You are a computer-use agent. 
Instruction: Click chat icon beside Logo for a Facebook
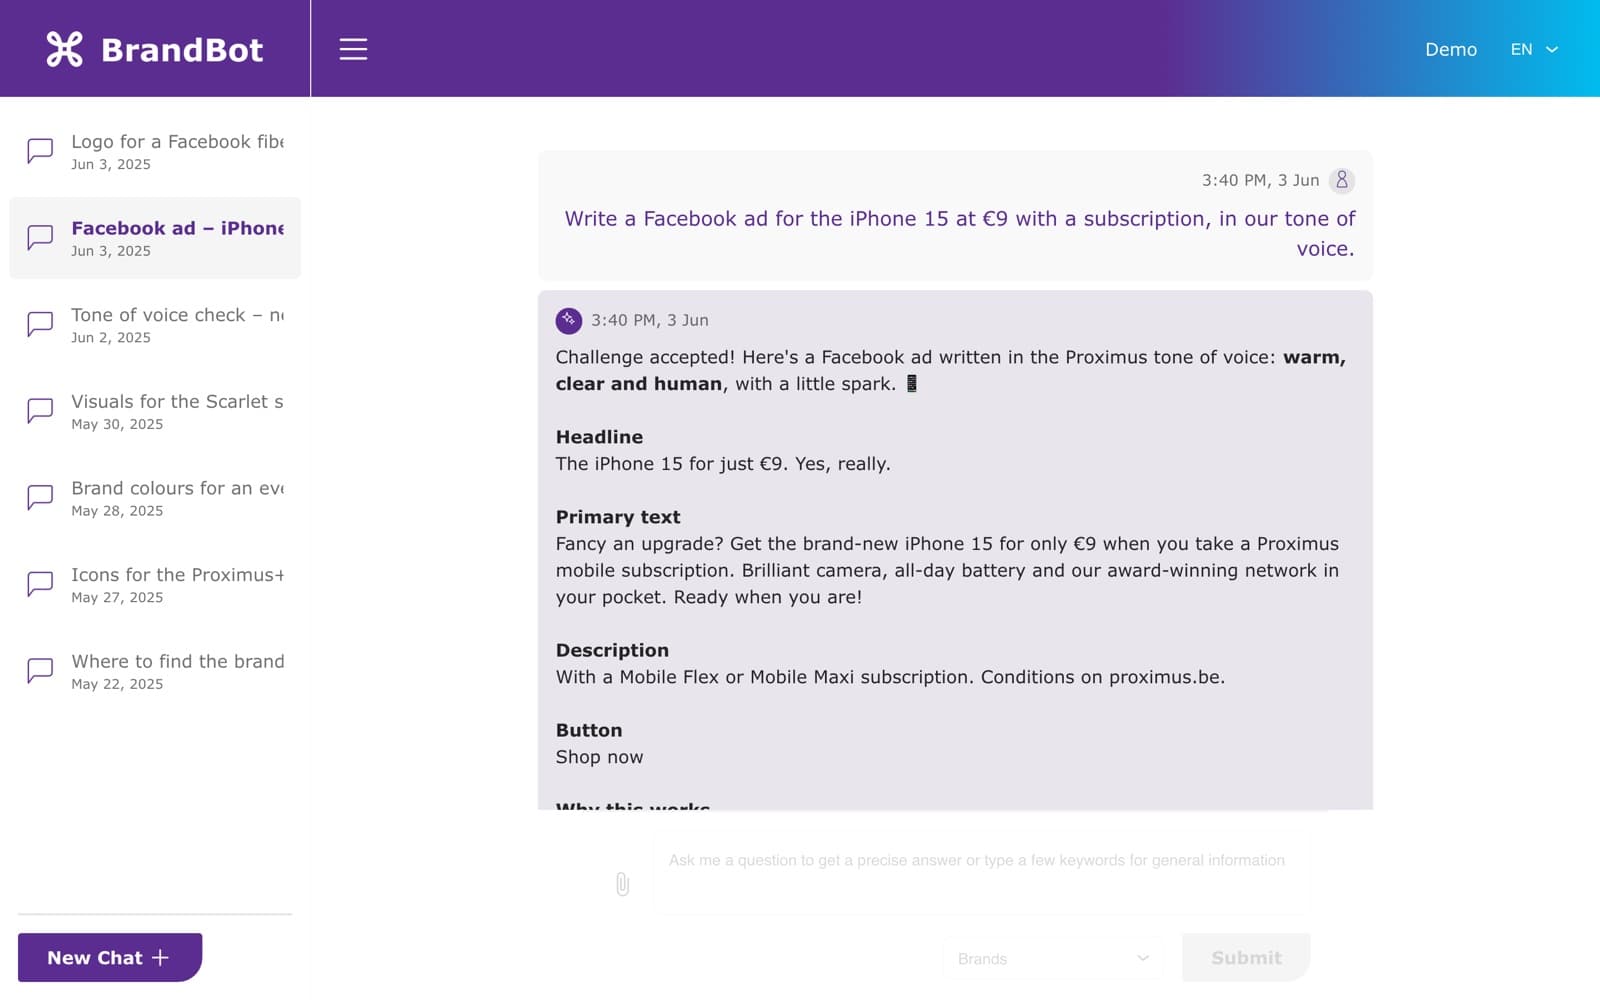[x=40, y=151]
